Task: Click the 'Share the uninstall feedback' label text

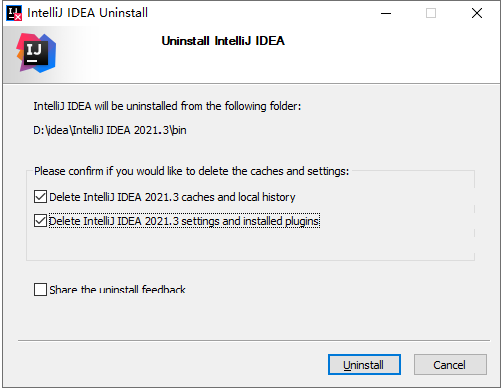Action: [x=117, y=289]
